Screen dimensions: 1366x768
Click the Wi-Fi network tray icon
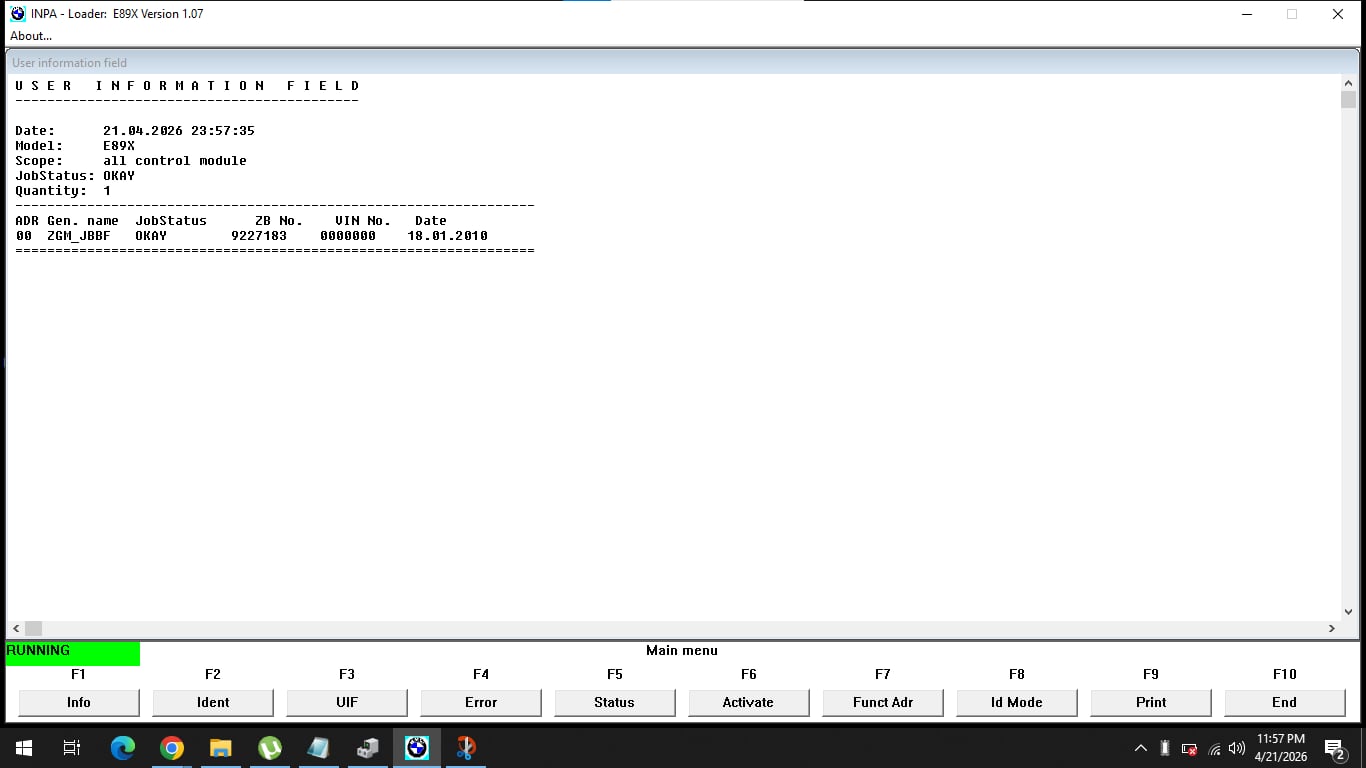click(x=1214, y=748)
